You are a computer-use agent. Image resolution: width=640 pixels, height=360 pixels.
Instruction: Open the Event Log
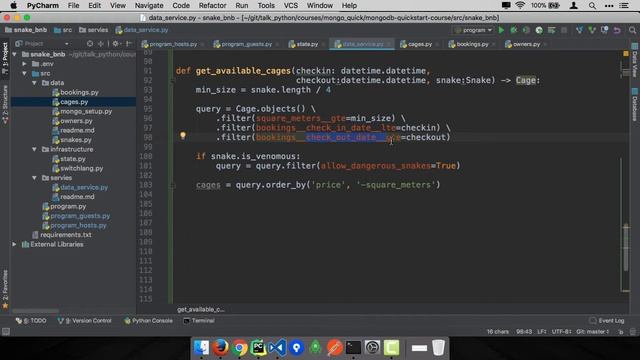(607, 321)
